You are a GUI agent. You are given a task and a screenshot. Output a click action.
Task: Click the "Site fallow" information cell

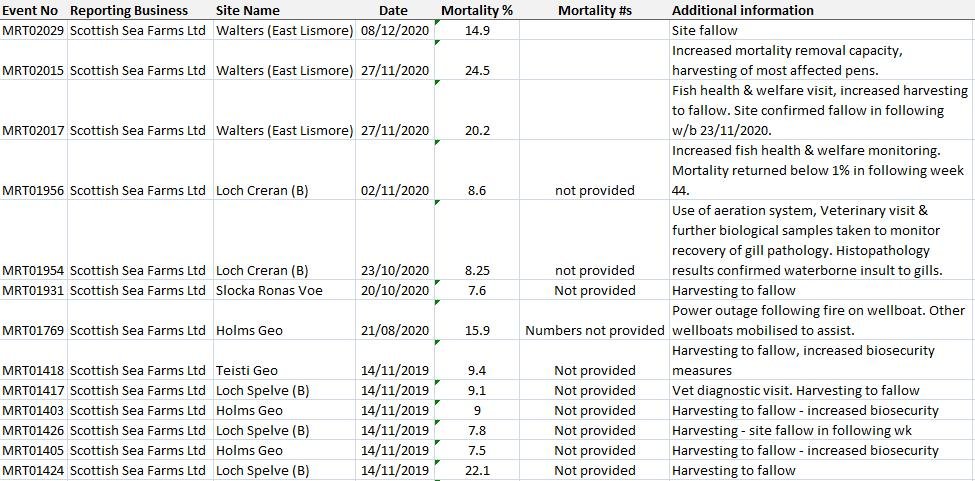click(705, 30)
